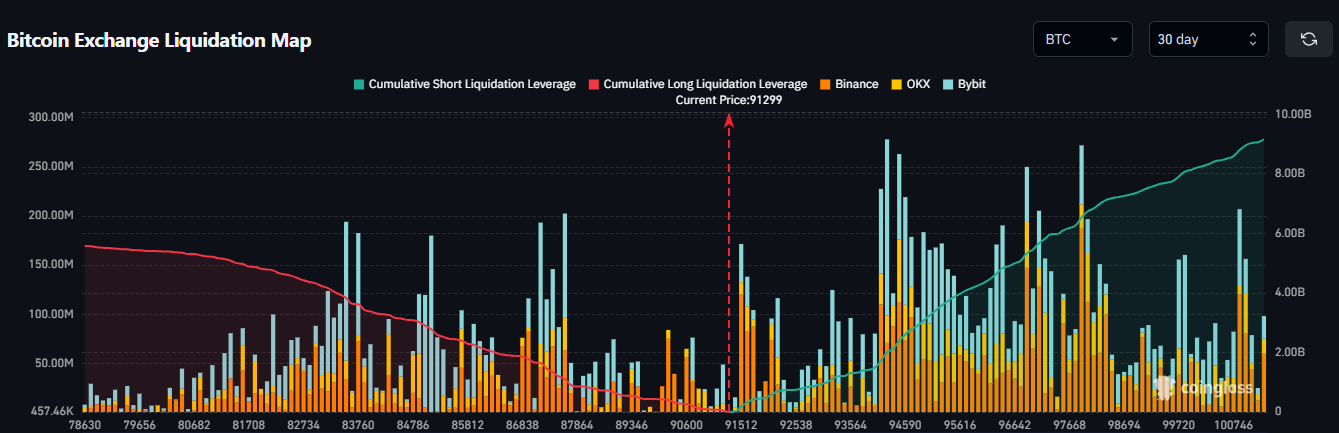Viewport: 1339px width, 433px height.
Task: Click the 98694 price axis label
Action: [1126, 425]
